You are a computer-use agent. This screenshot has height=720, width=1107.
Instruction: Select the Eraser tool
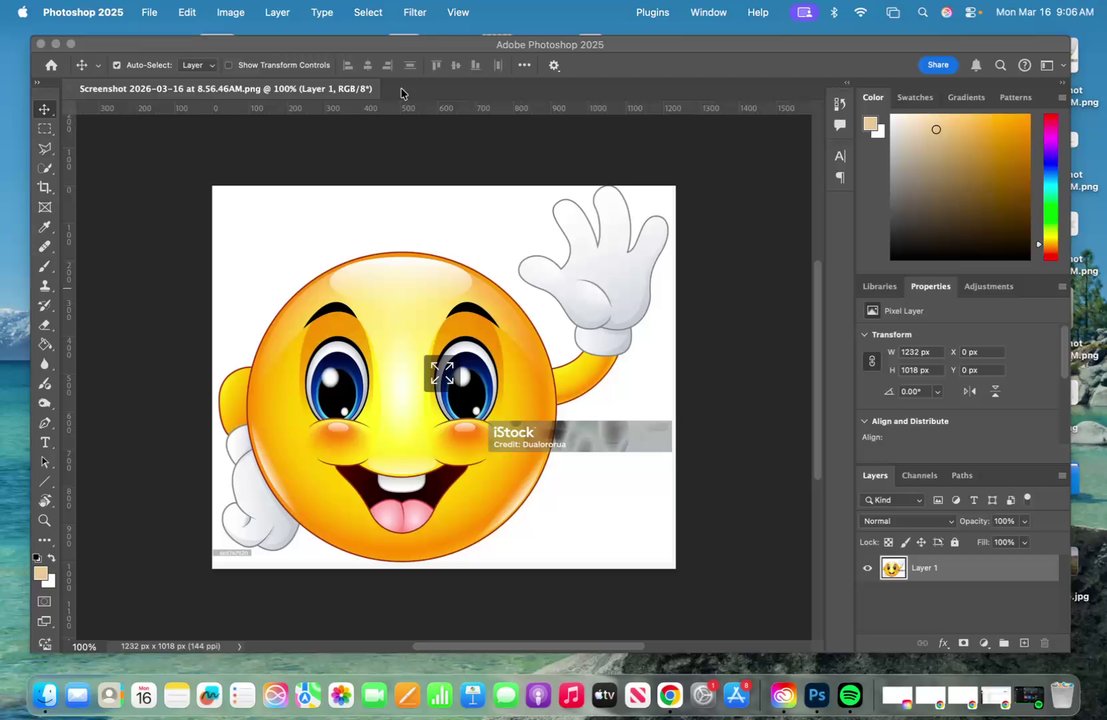[x=45, y=325]
